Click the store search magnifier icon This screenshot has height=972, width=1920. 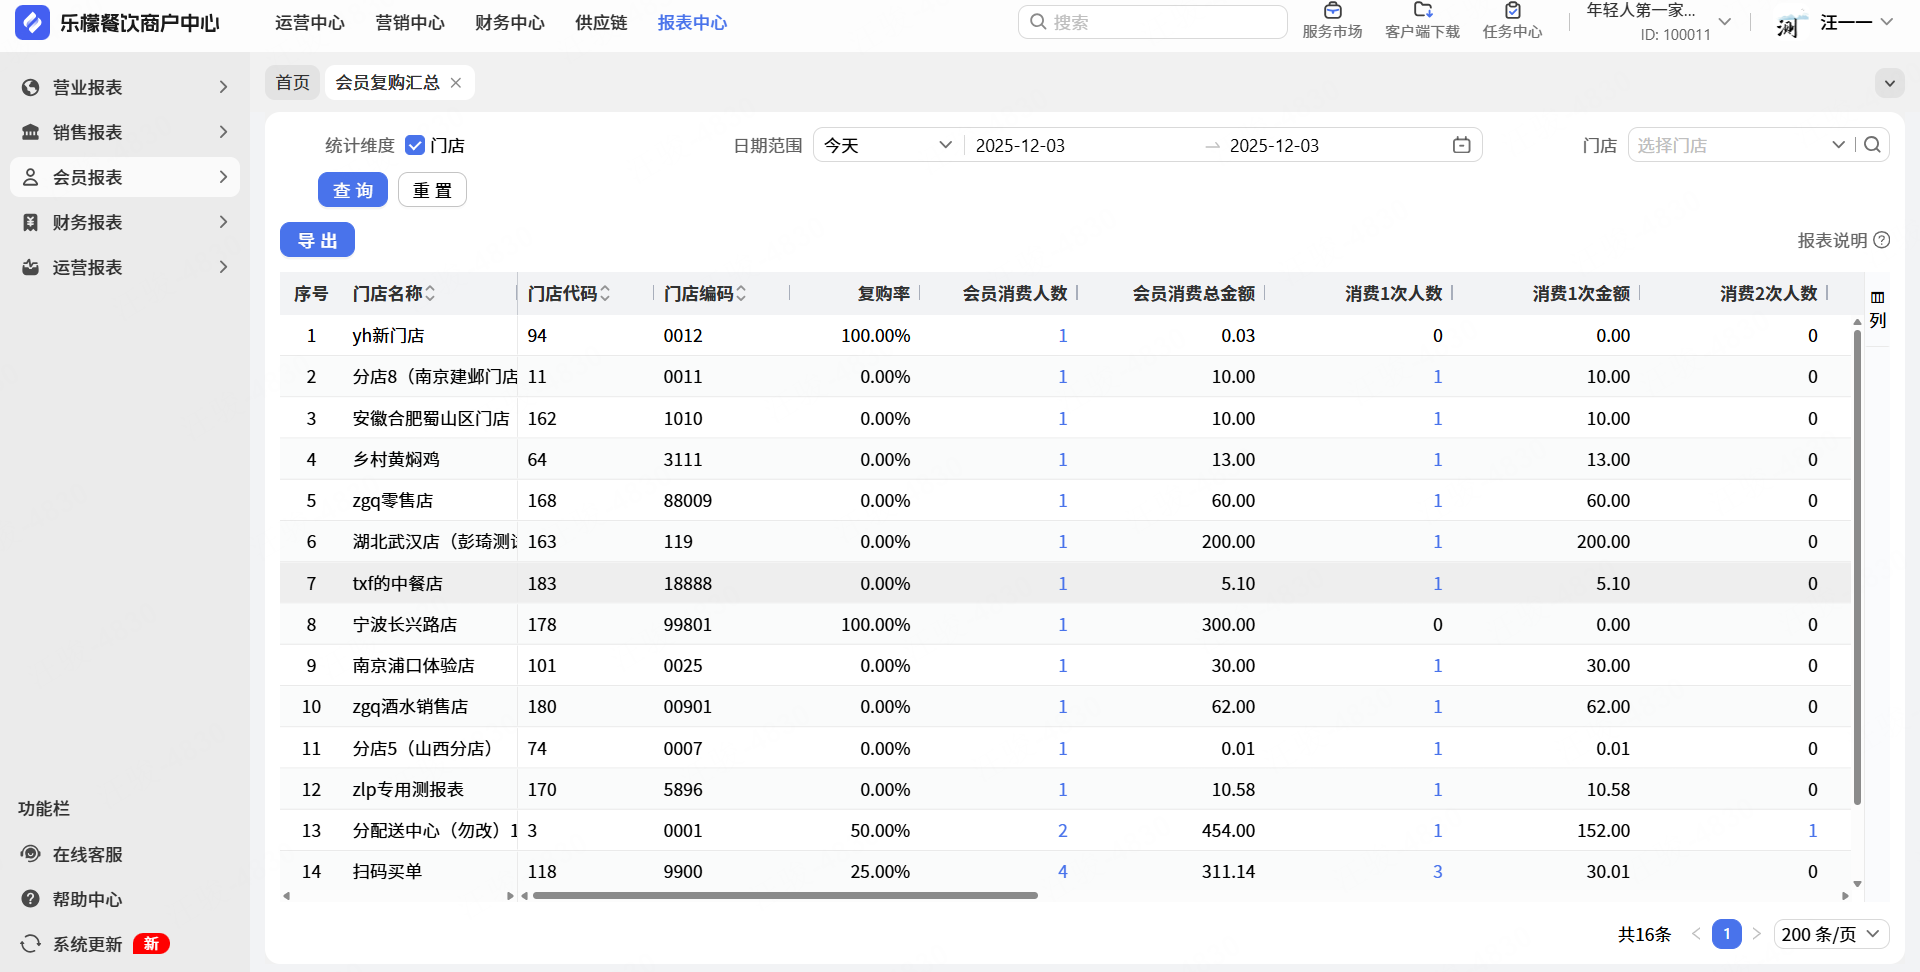[x=1872, y=146]
